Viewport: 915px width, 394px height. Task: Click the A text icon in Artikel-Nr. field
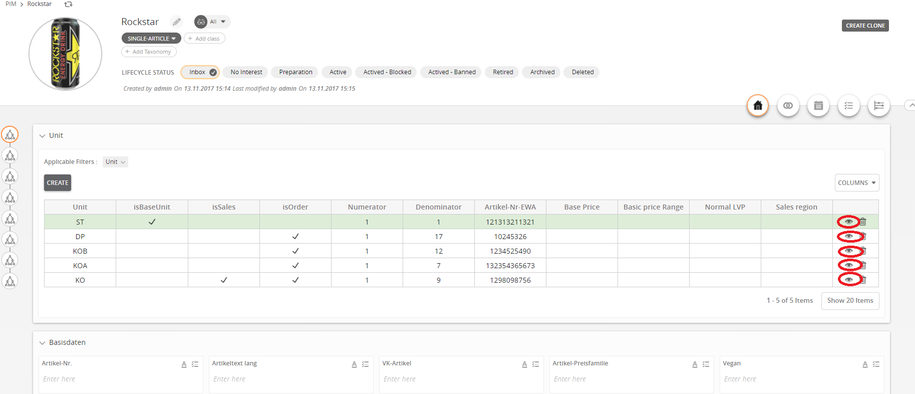point(184,364)
